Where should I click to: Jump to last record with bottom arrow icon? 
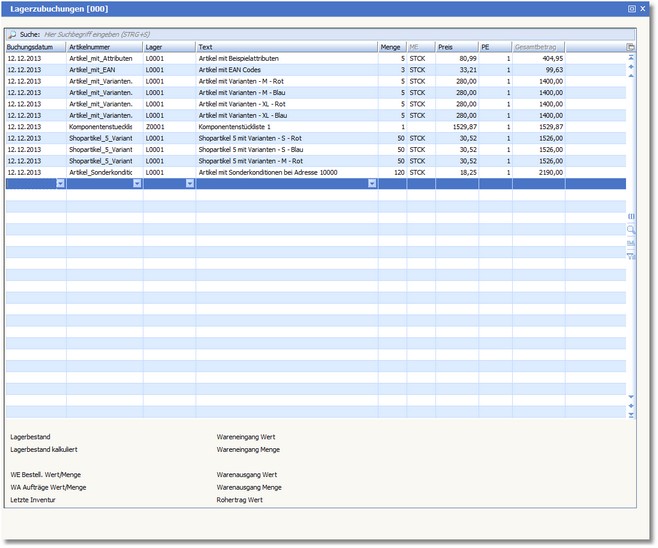[630, 414]
